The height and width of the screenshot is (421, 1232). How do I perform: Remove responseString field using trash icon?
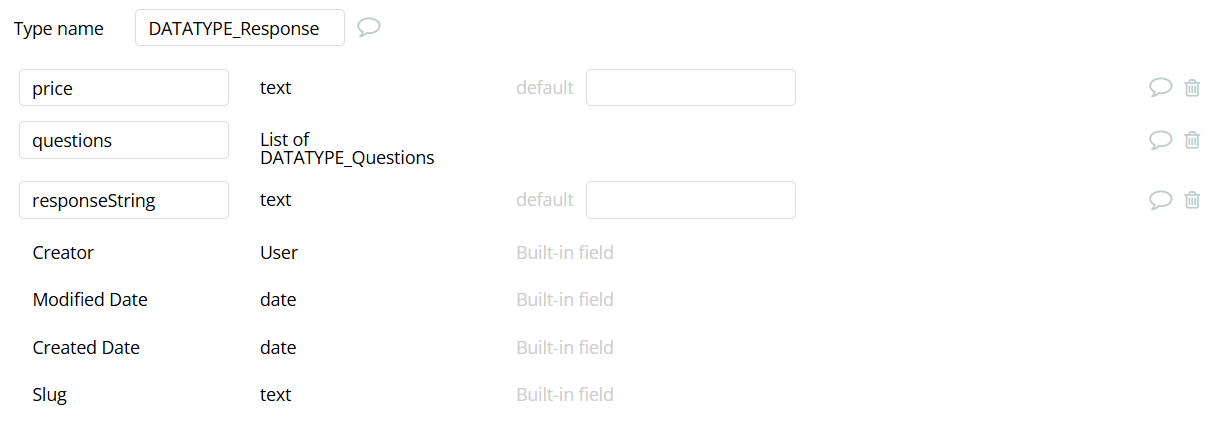[1192, 200]
